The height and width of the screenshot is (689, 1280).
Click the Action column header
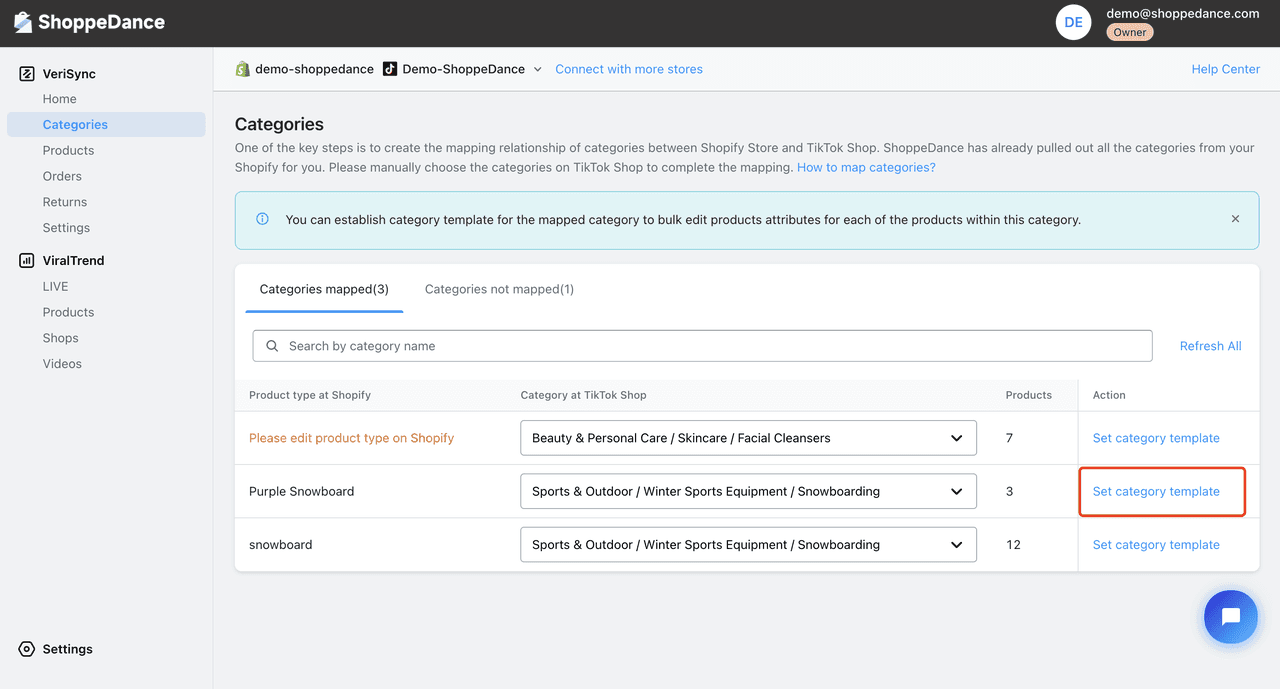(1109, 395)
